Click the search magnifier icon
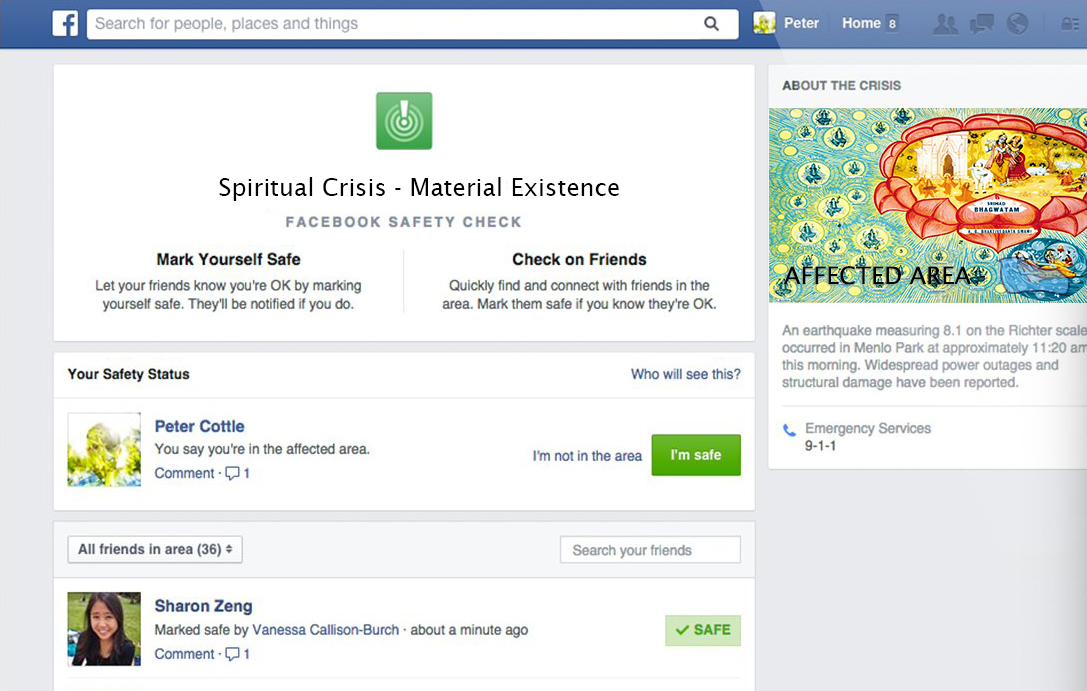 711,24
